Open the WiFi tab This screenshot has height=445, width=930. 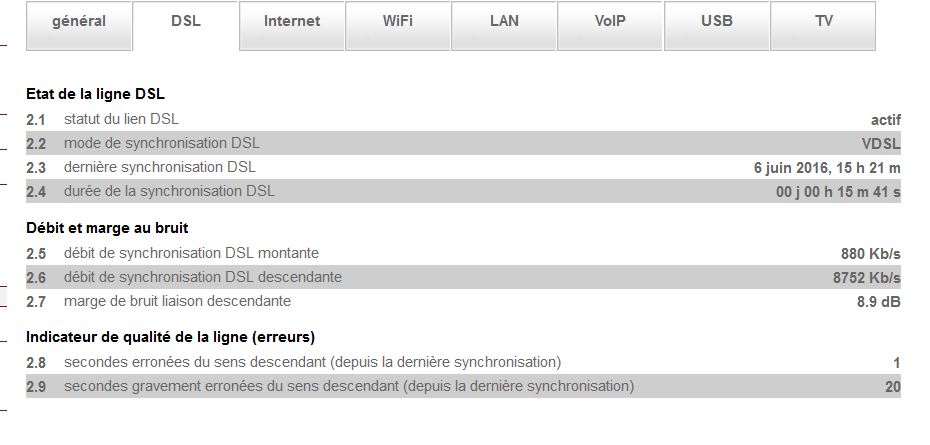click(398, 22)
